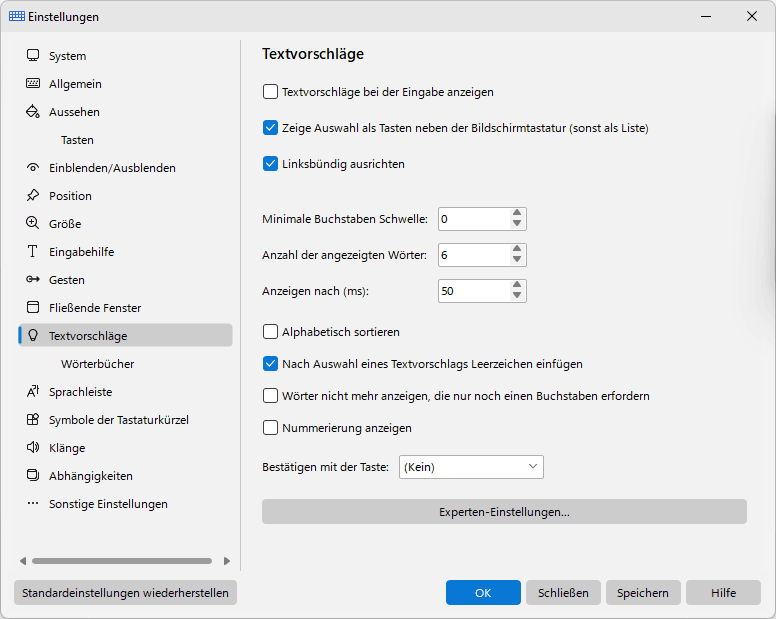
Task: Uncheck Zeige Auswahl als Tasten option
Action: point(270,128)
